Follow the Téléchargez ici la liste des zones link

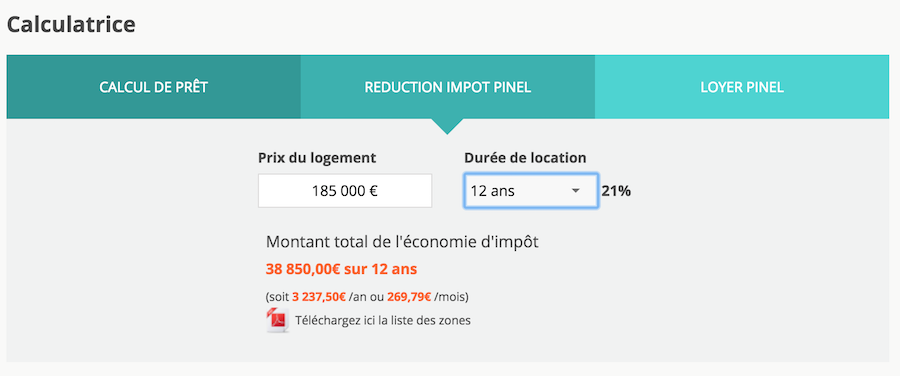pos(383,320)
